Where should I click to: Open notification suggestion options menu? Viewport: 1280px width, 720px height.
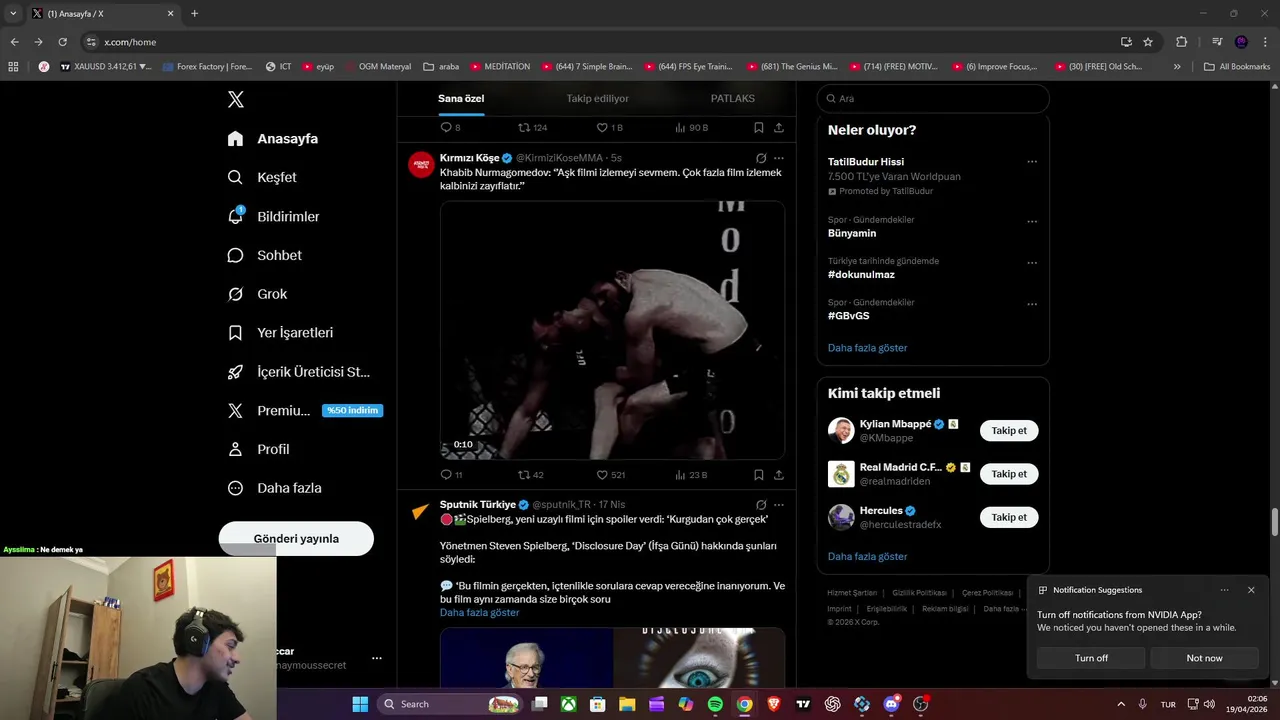(1224, 590)
